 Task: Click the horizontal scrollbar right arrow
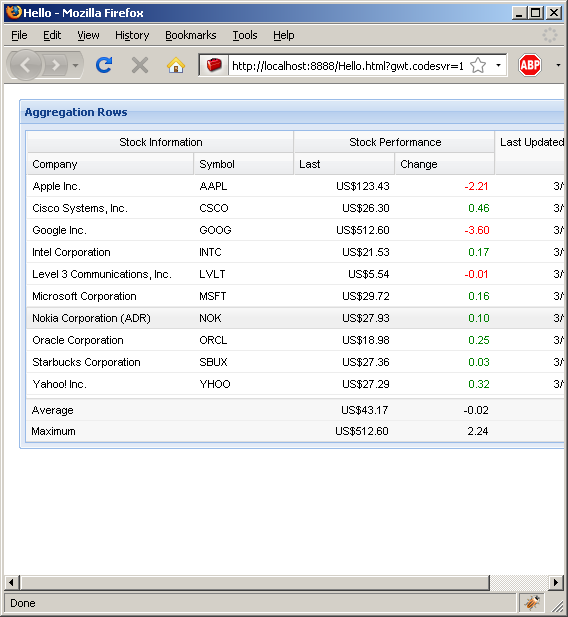point(556,582)
